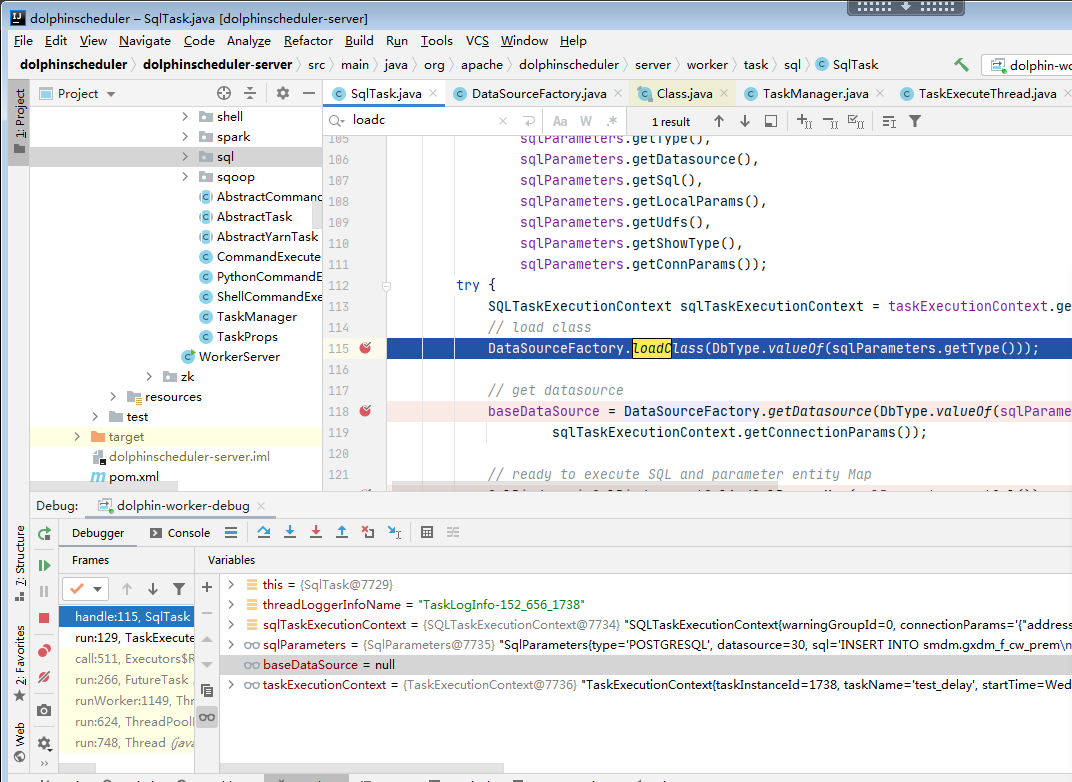Image resolution: width=1072 pixels, height=782 pixels.
Task: Close the SqlTask.java tab
Action: click(433, 93)
